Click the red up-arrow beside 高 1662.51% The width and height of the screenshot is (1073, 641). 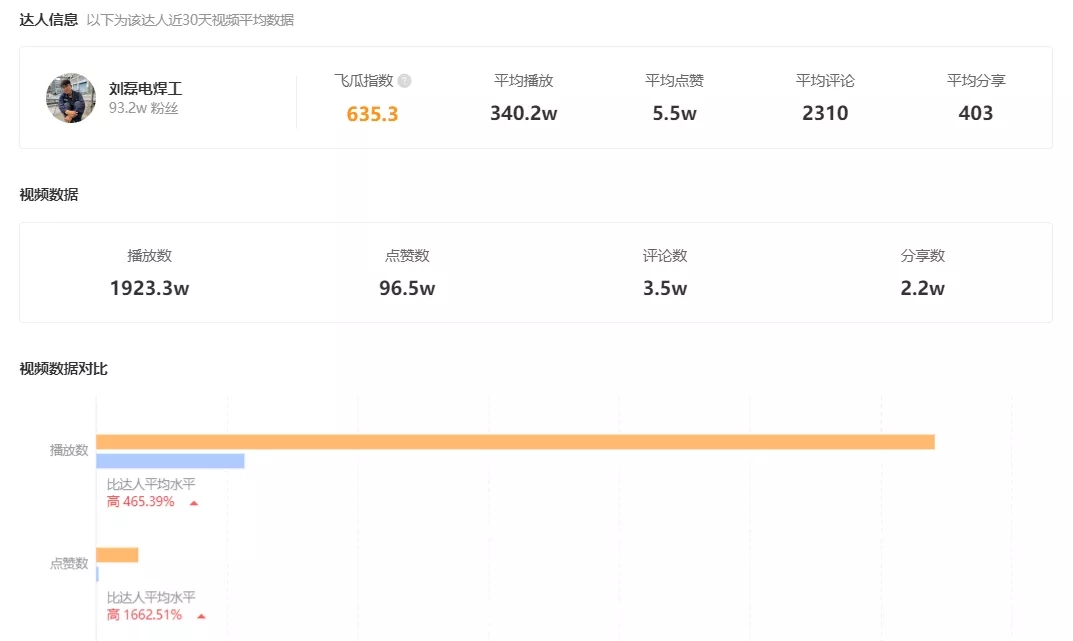tap(203, 615)
